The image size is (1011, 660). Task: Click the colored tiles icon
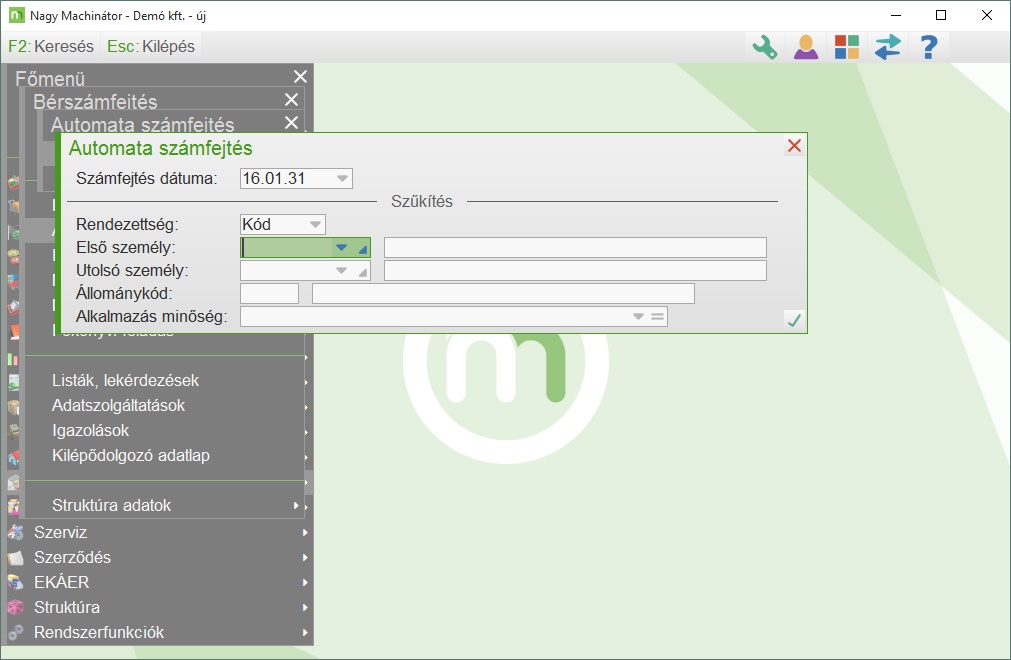pos(847,47)
